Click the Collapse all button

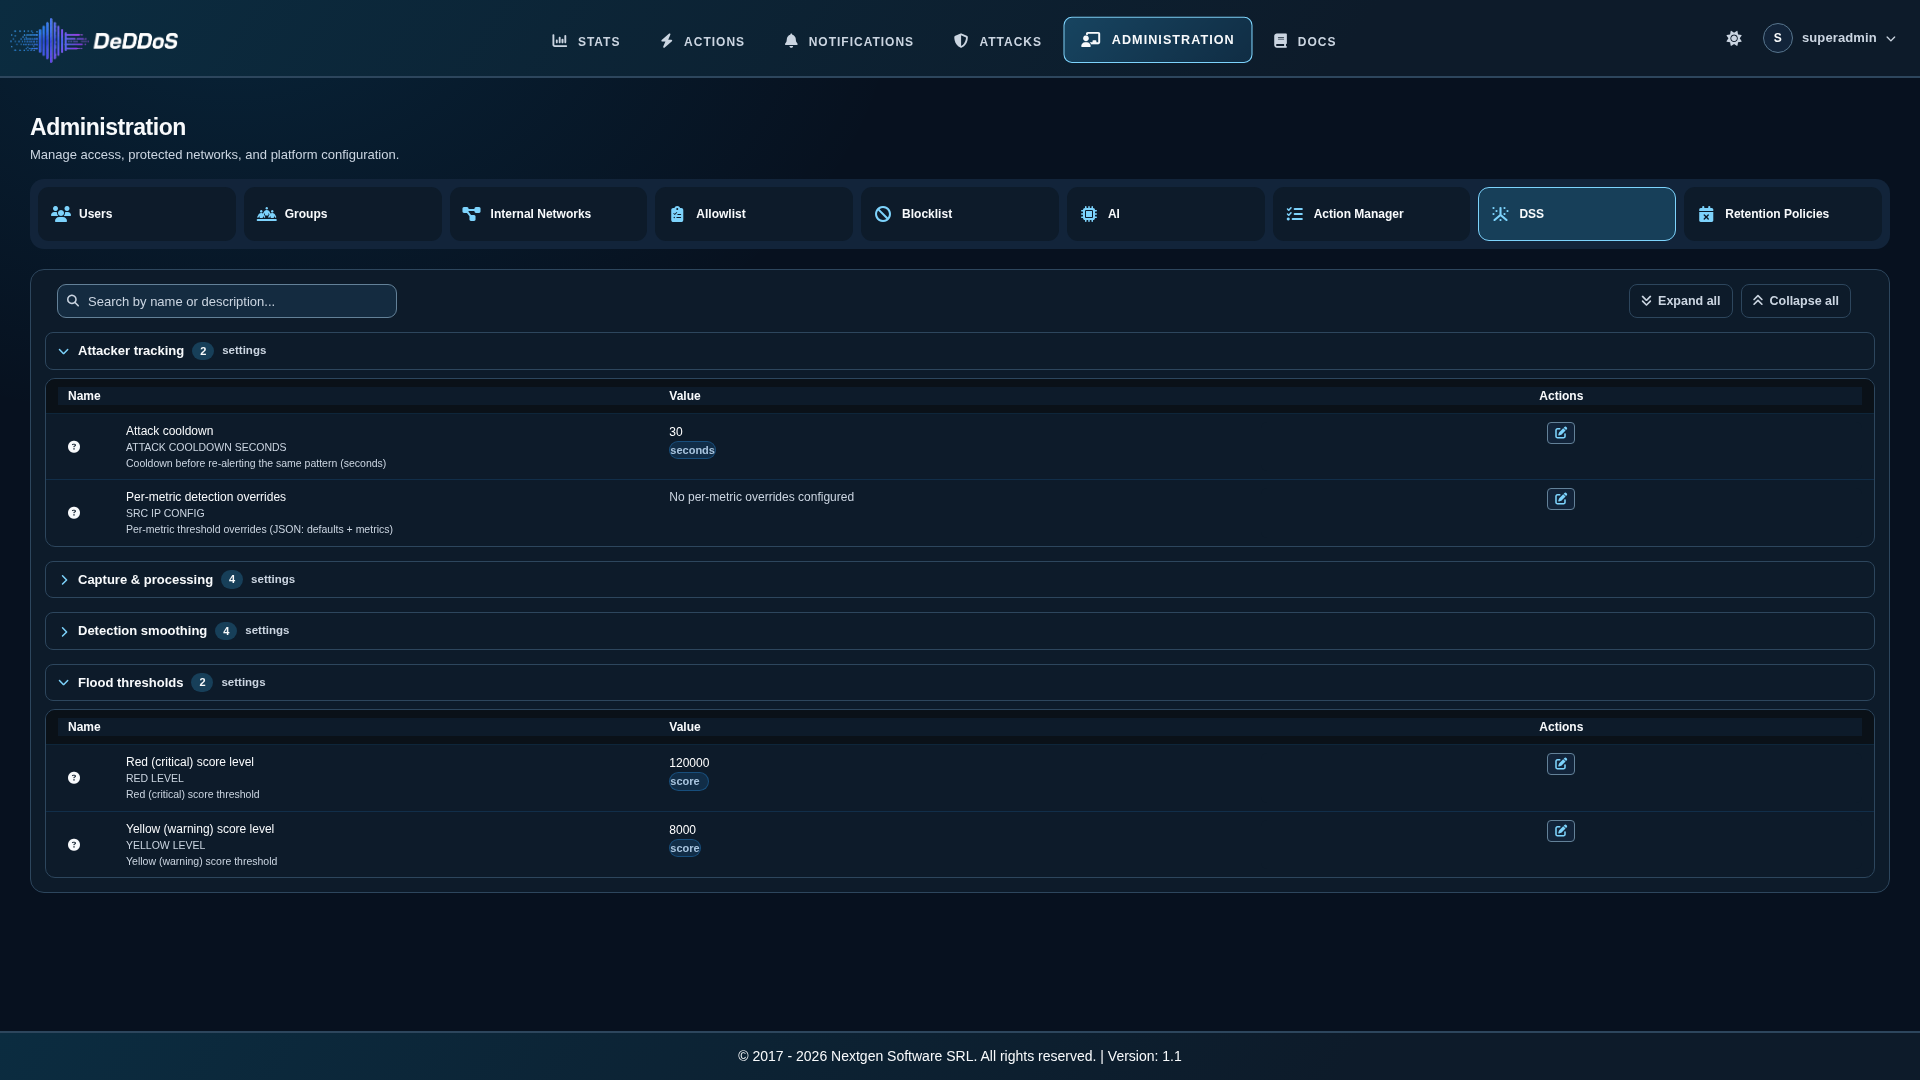[1795, 301]
